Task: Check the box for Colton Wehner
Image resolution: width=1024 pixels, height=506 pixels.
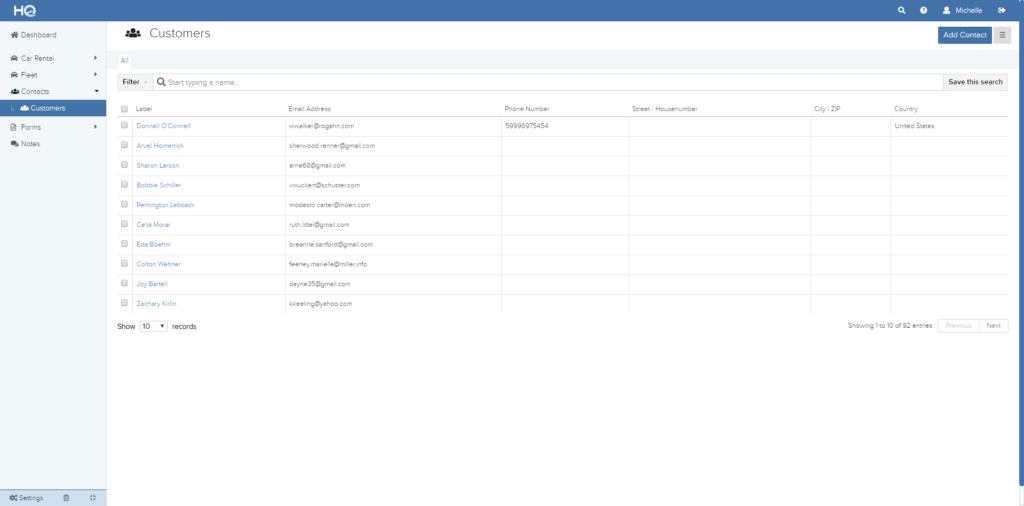Action: 124,263
